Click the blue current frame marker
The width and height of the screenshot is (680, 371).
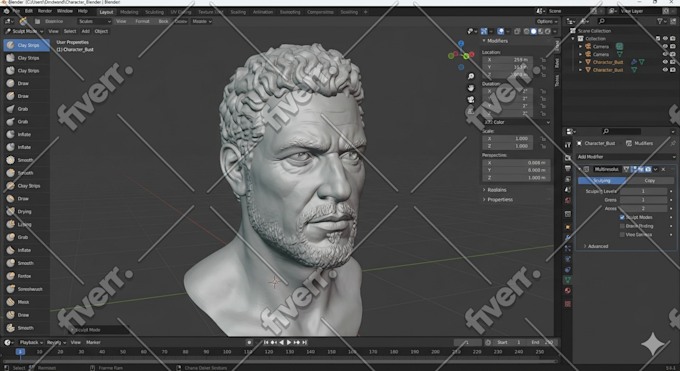[x=20, y=352]
